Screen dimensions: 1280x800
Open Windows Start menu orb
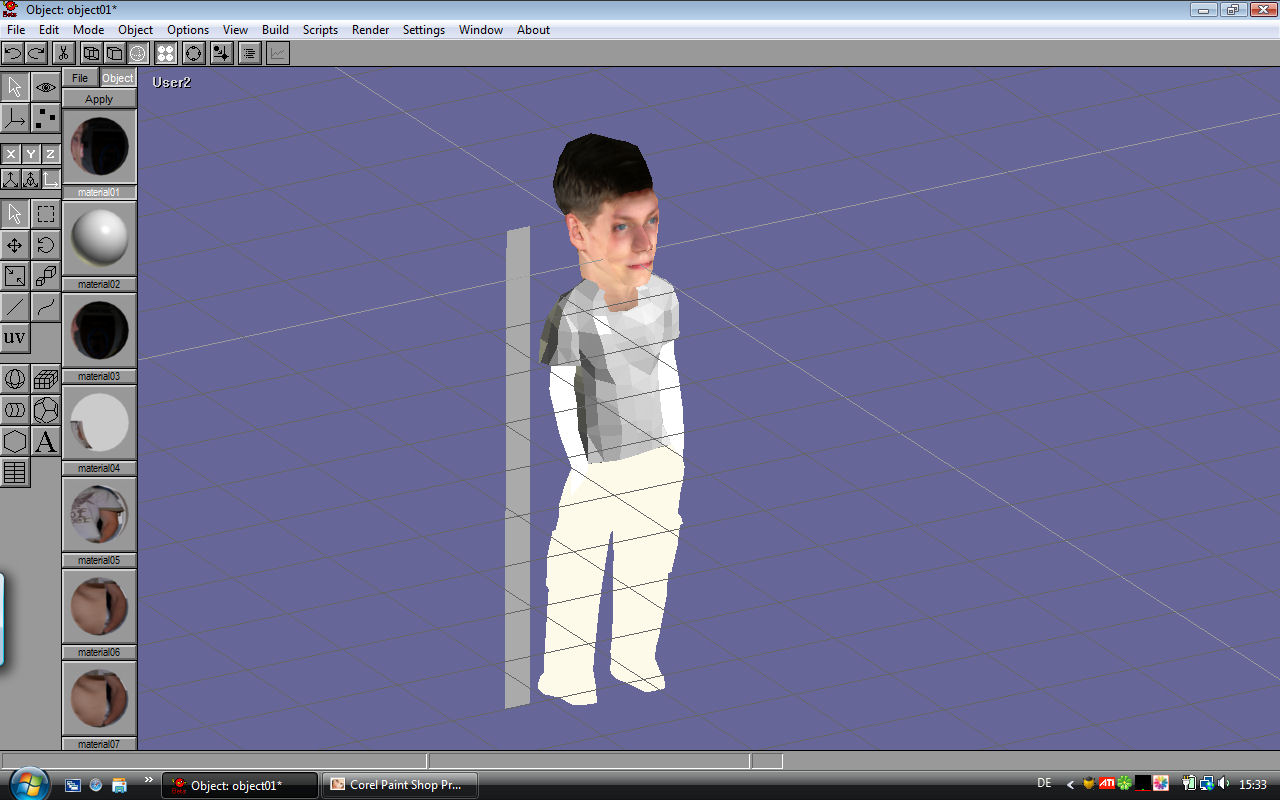click(27, 784)
